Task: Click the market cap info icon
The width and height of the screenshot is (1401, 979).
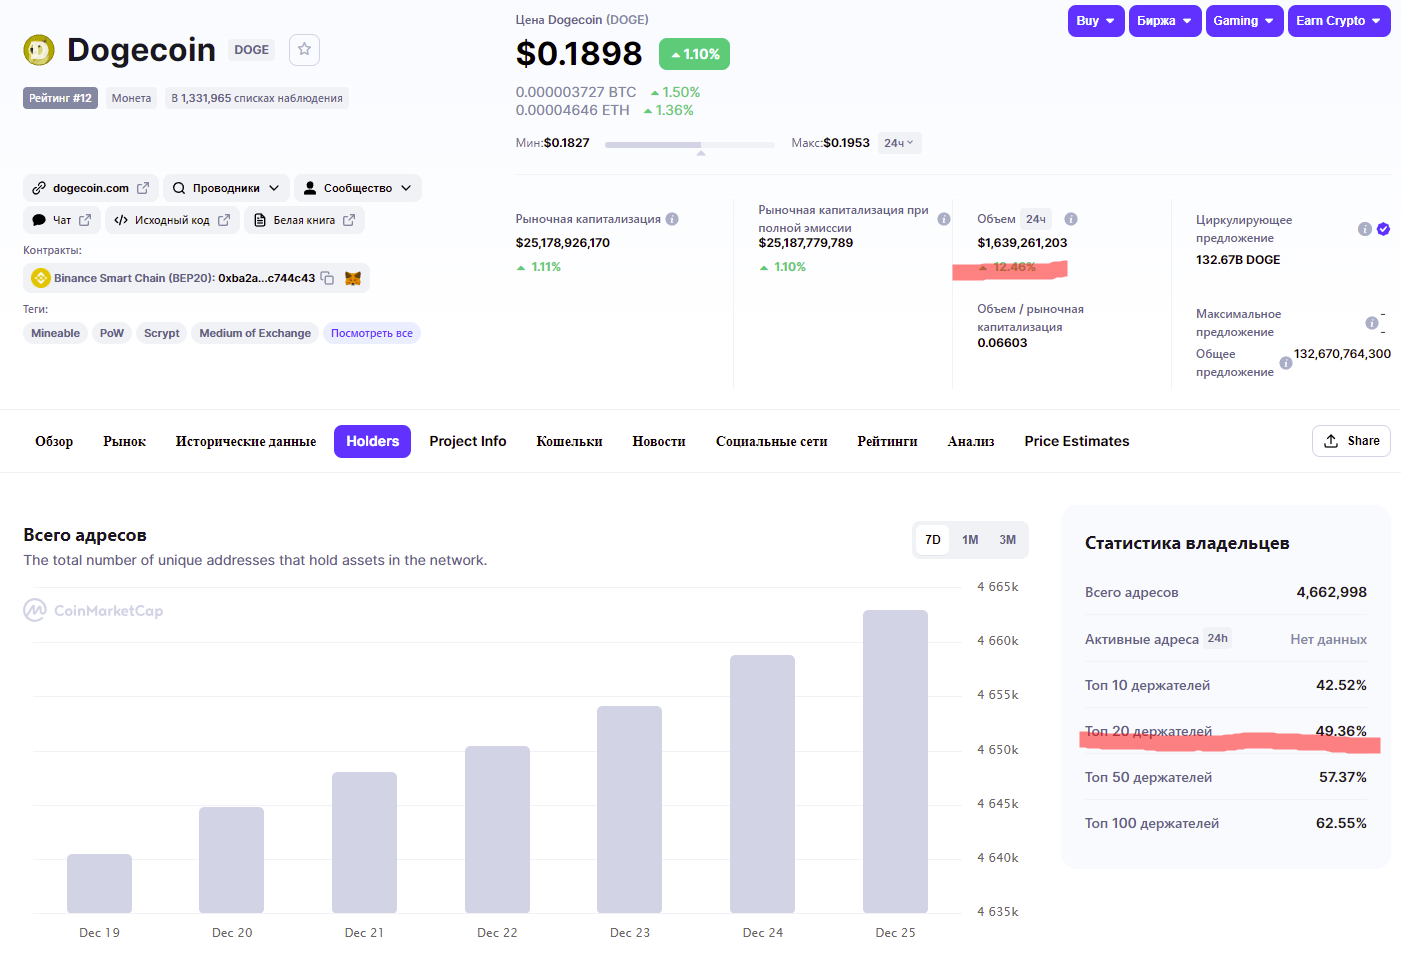Action: [x=672, y=219]
